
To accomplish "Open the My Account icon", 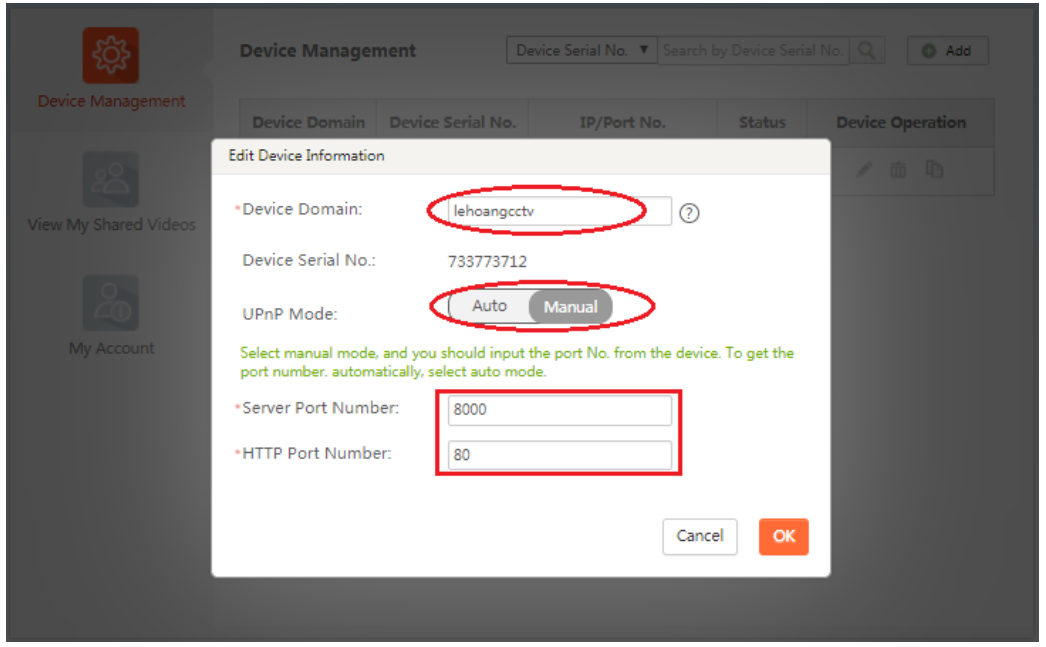I will (x=110, y=303).
